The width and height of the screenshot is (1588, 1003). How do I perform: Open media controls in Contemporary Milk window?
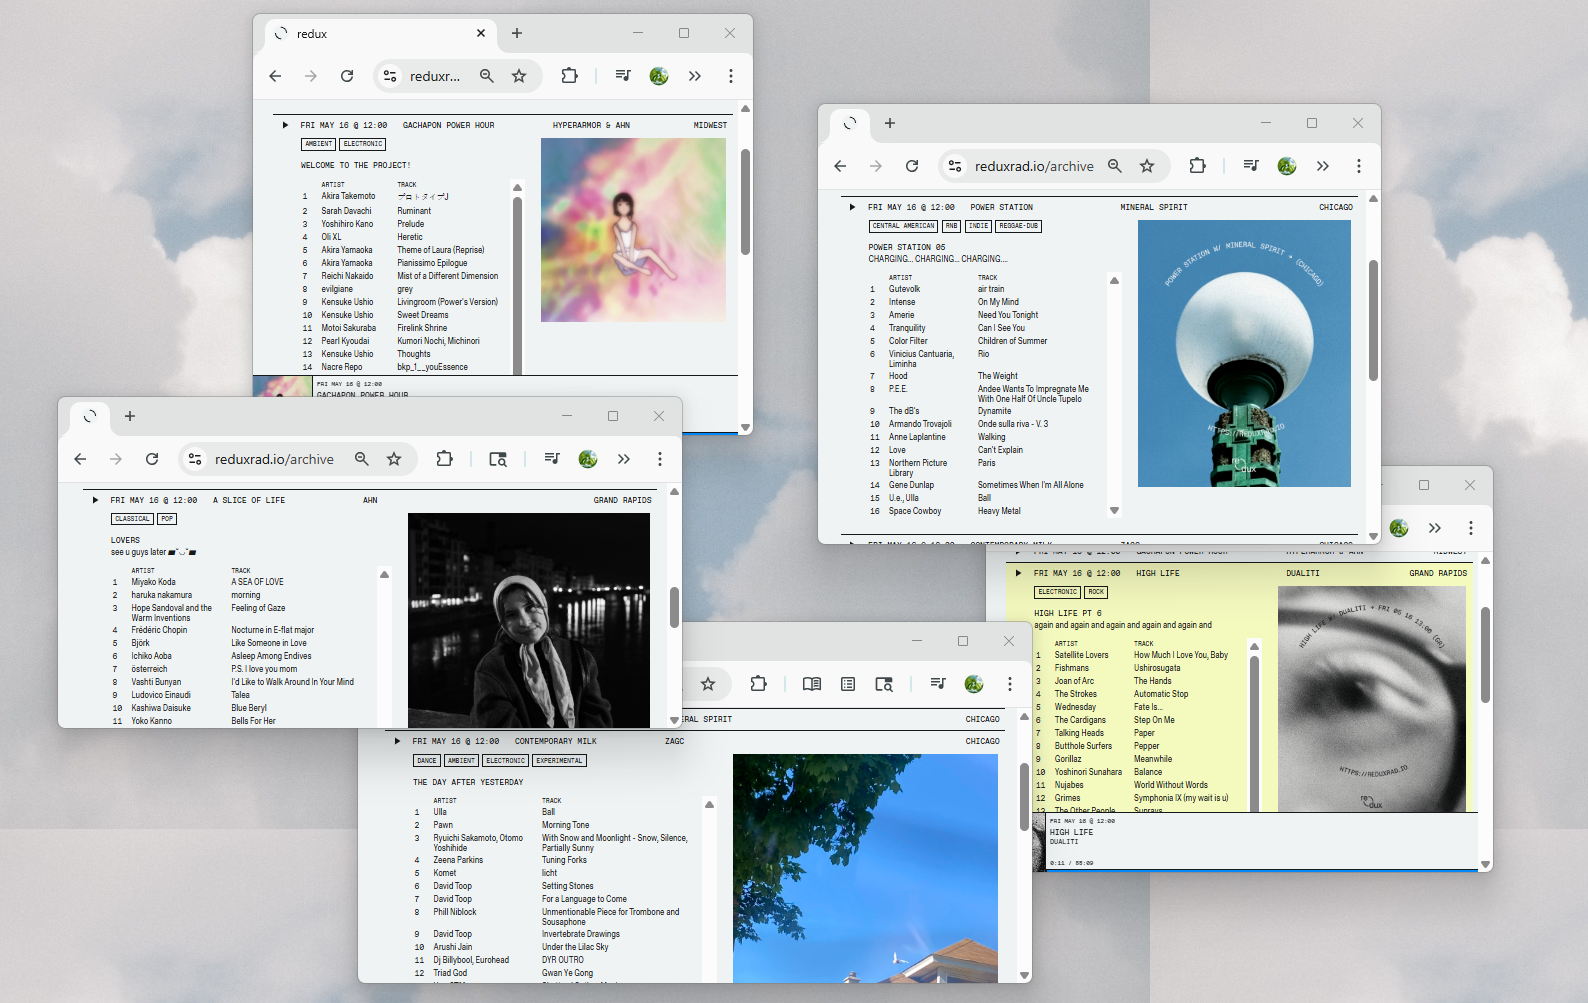pyautogui.click(x=938, y=684)
